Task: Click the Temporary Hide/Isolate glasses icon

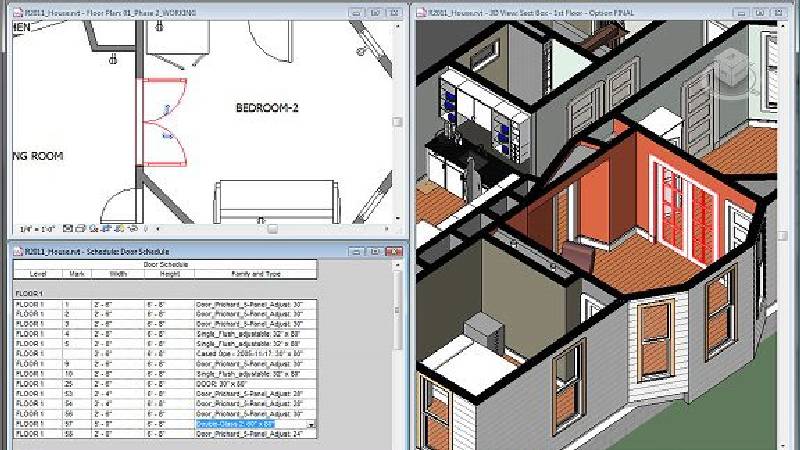Action: [x=133, y=229]
